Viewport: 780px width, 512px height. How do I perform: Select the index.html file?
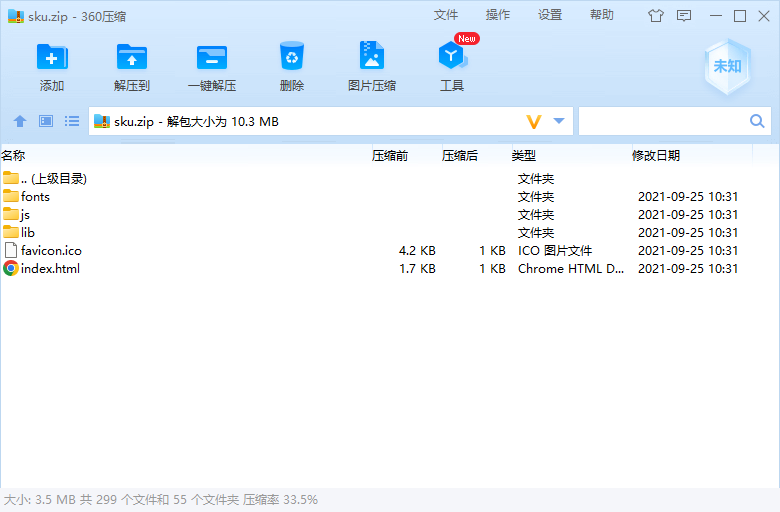coord(50,268)
